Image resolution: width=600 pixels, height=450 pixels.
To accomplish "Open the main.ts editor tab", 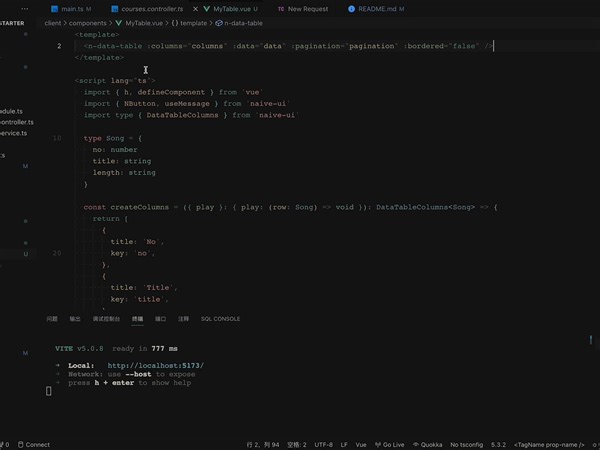I will [x=72, y=9].
